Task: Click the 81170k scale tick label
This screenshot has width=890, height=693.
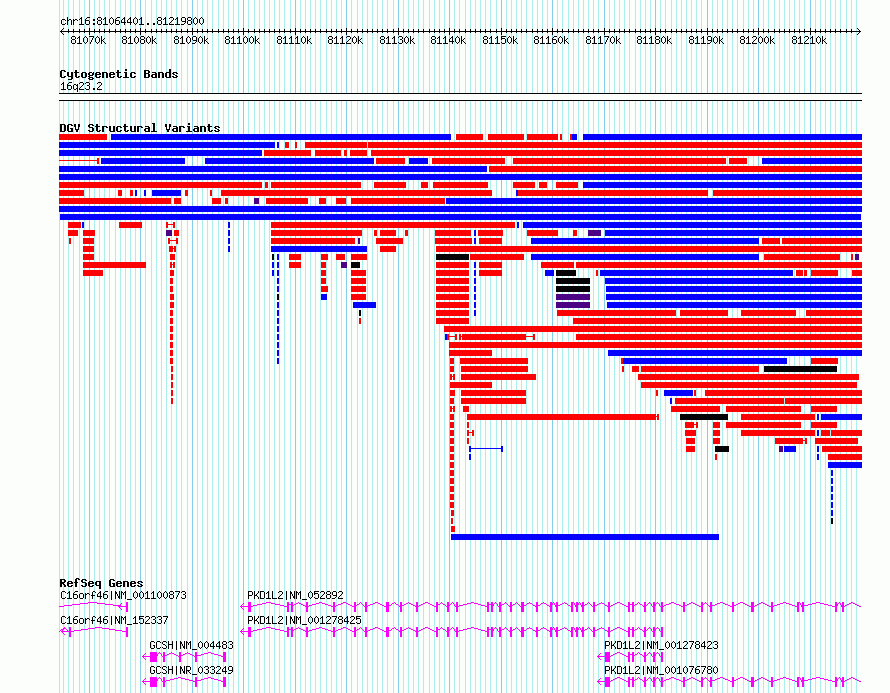Action: point(603,40)
